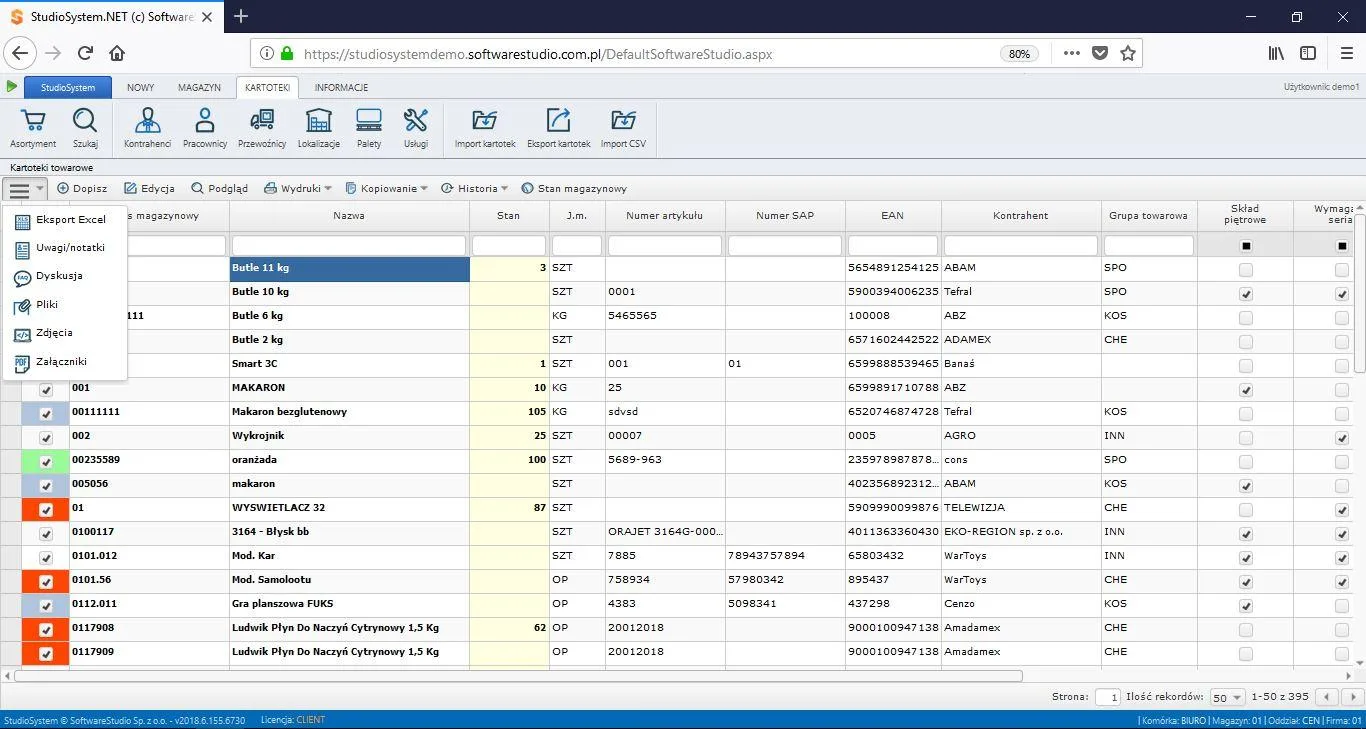Toggle Skład piętrowe for MAKARON row
1366x729 pixels.
(x=1245, y=390)
